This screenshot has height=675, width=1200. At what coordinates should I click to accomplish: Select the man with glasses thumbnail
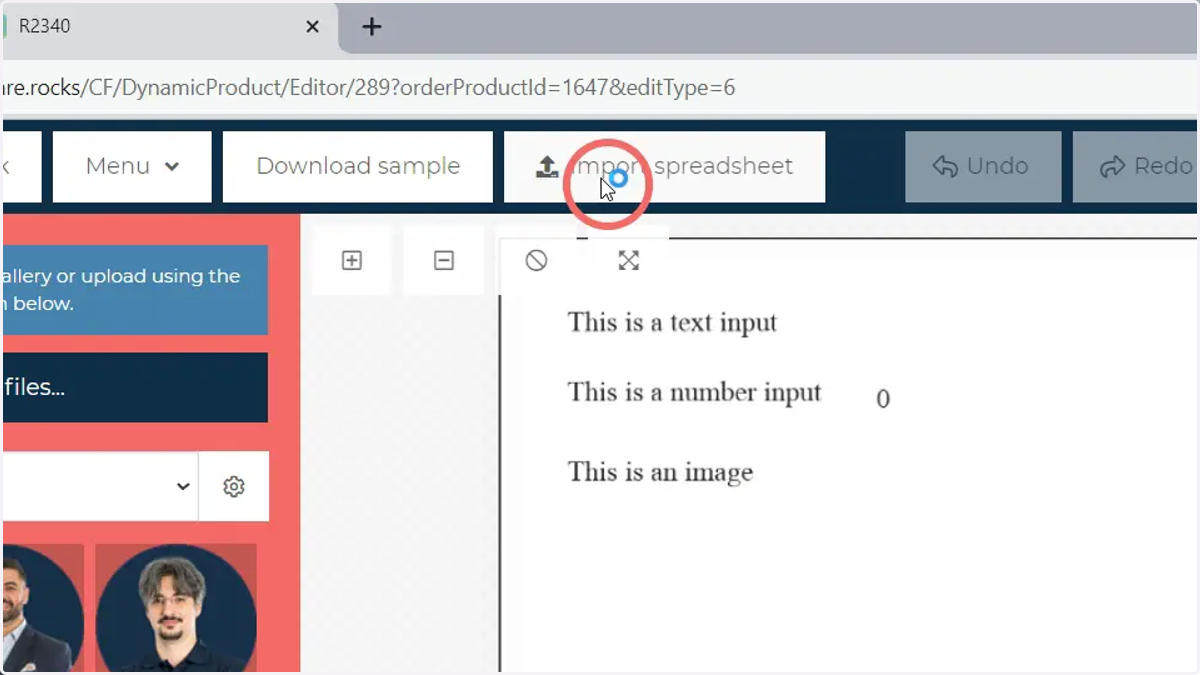(176, 608)
